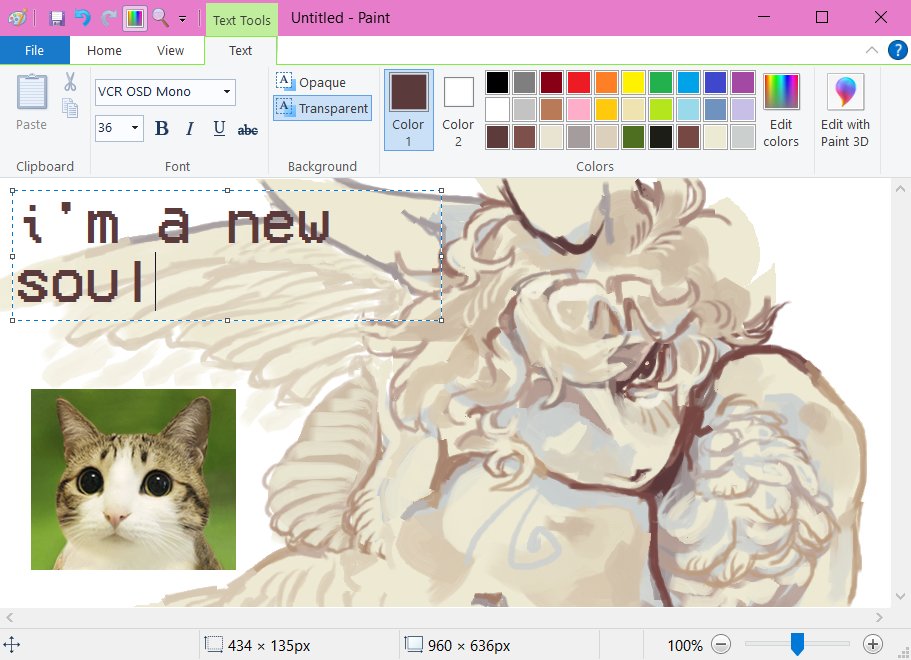The width and height of the screenshot is (911, 660).
Task: Click inside the text box after 'soul'
Action: tap(156, 282)
